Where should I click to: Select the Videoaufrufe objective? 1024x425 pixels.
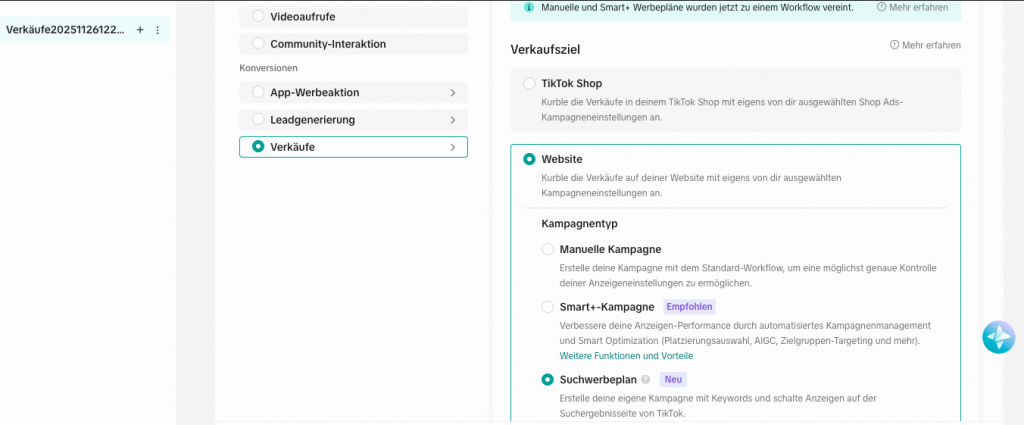tap(259, 16)
